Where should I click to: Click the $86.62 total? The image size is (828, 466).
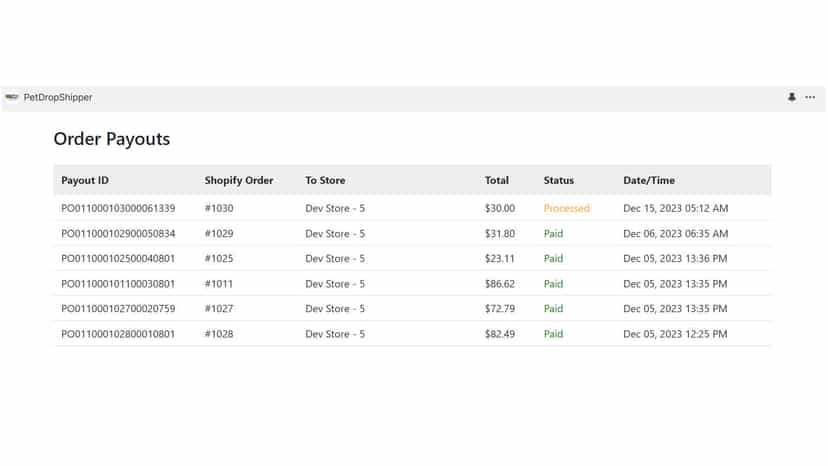coord(500,284)
